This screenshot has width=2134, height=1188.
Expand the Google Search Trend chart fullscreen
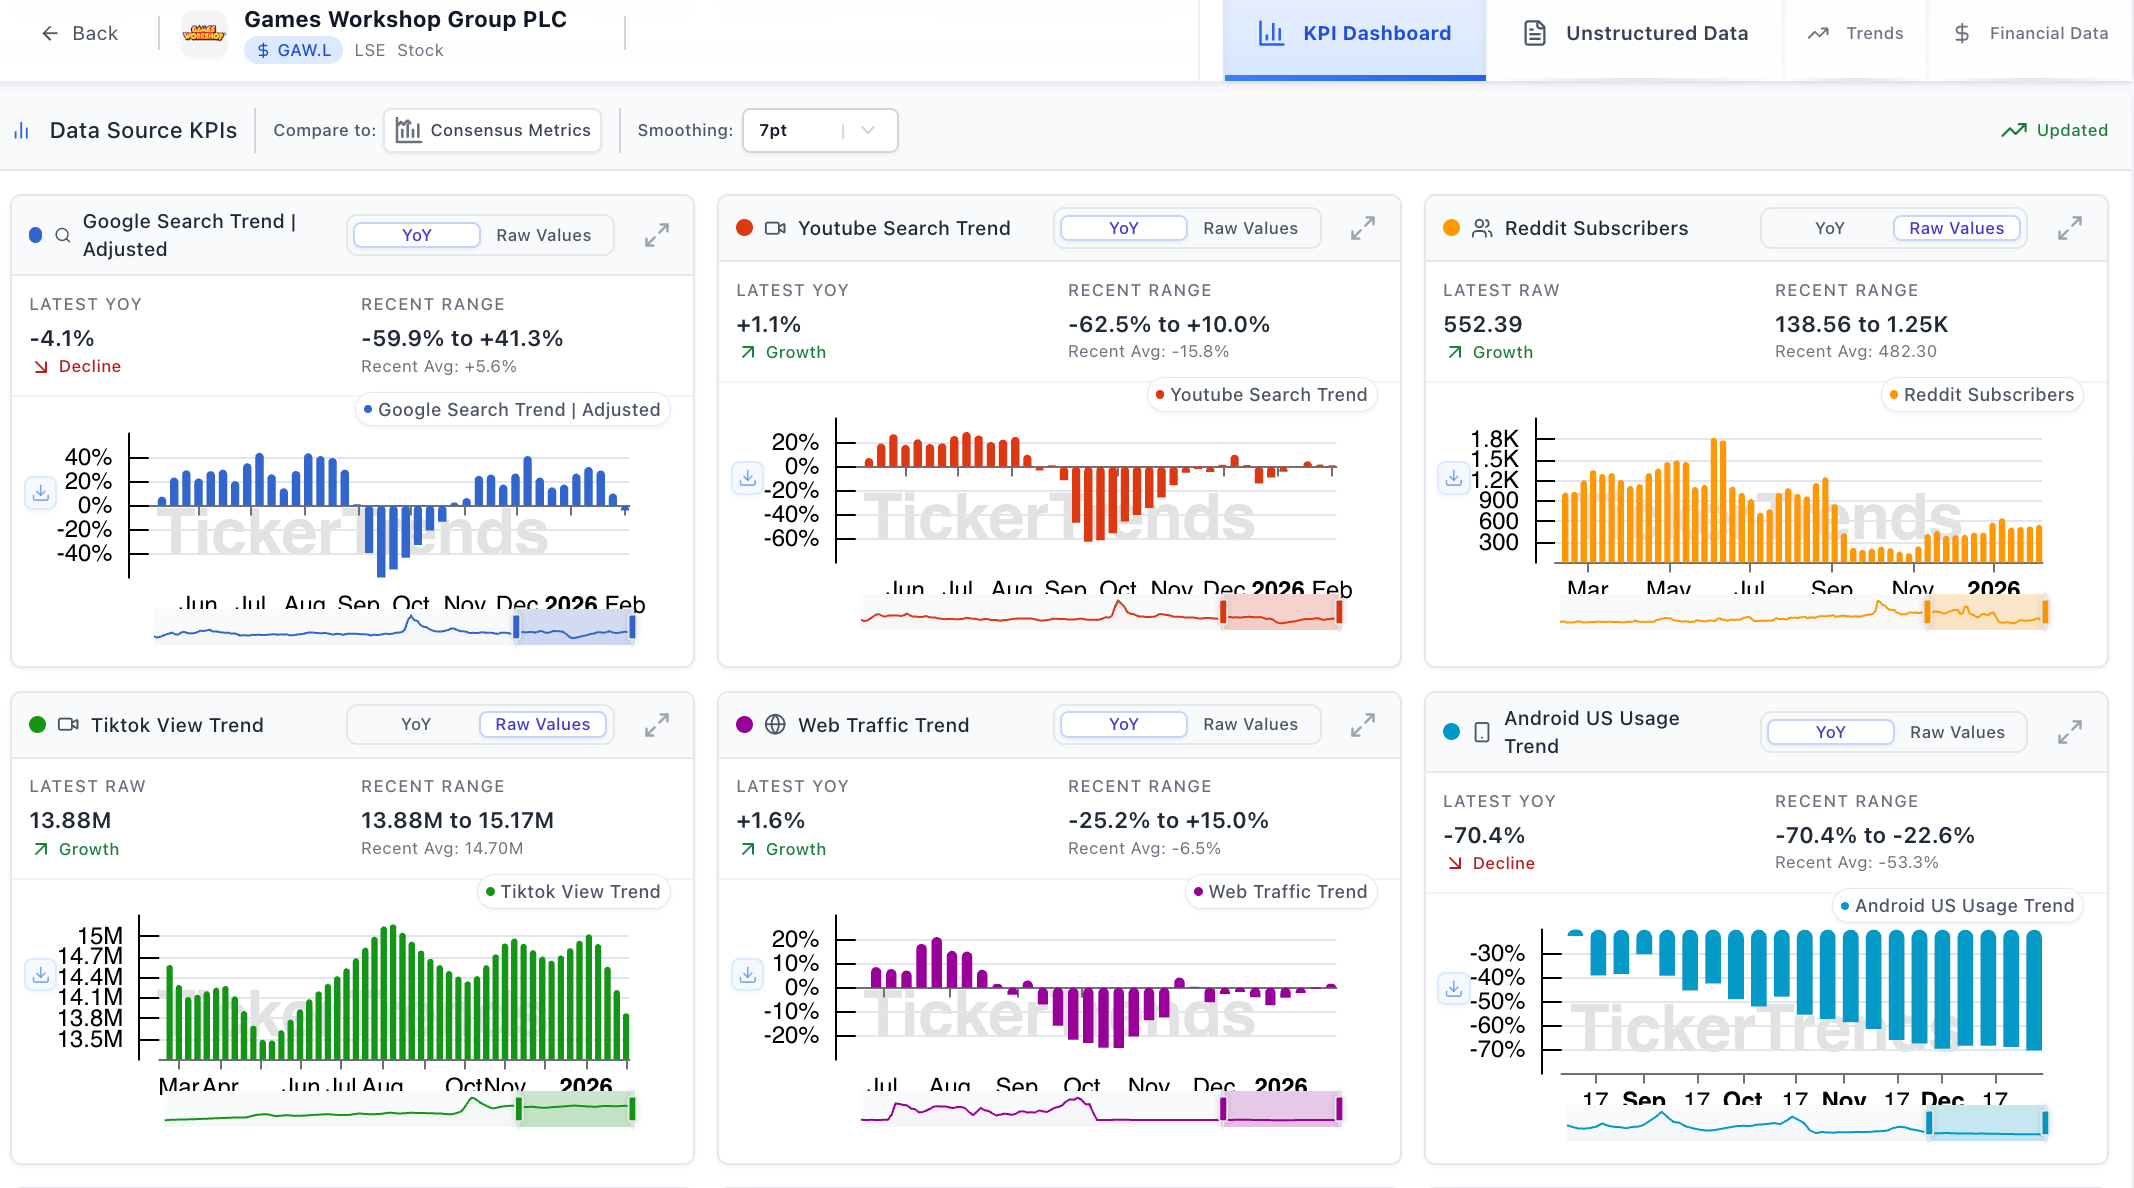click(656, 236)
